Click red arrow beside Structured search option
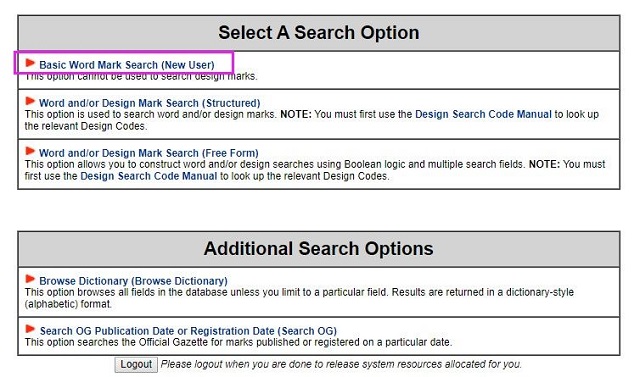The height and width of the screenshot is (377, 640). tap(30, 101)
